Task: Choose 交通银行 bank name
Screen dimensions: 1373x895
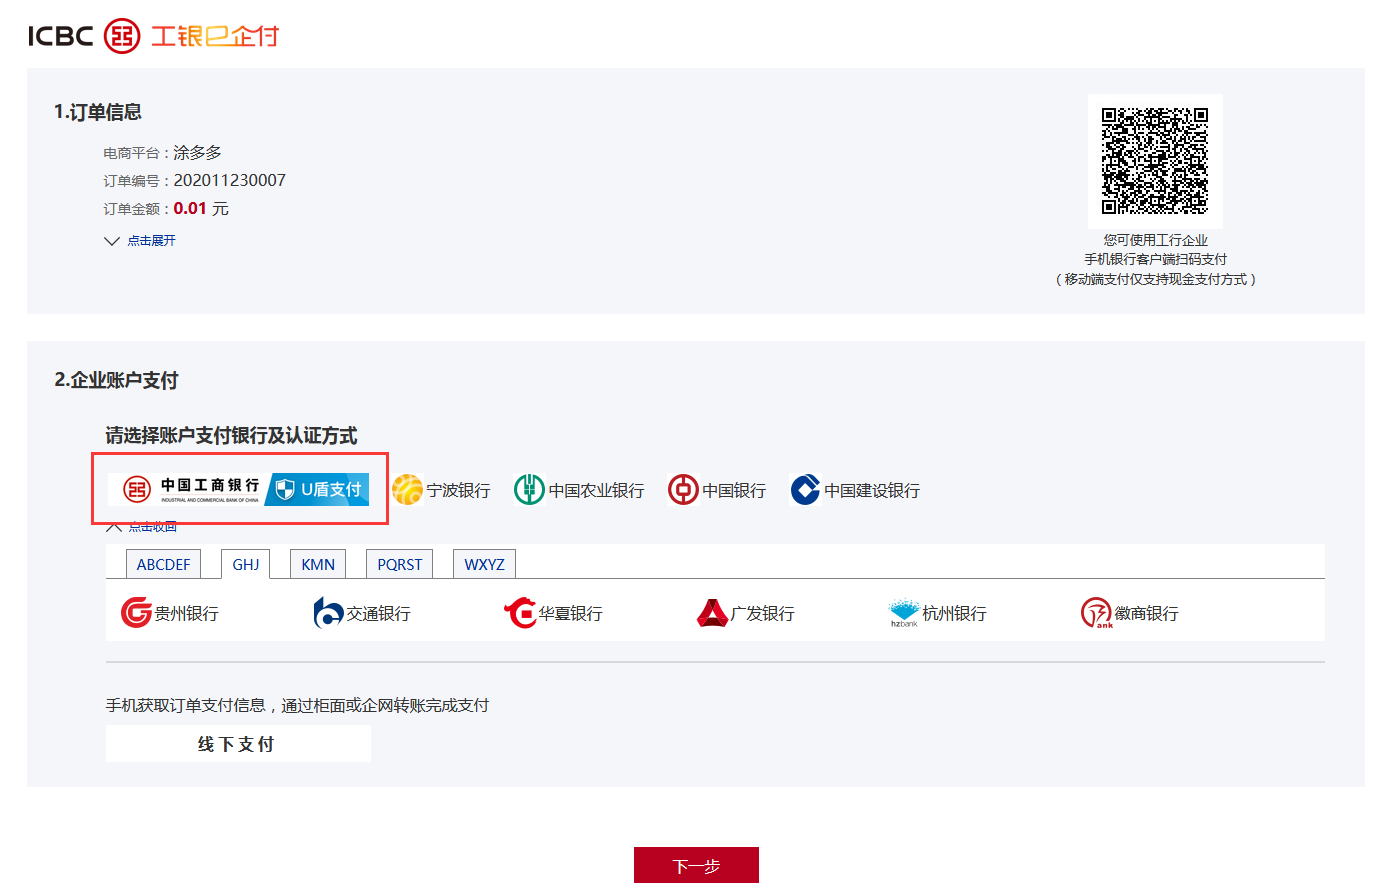Action: pyautogui.click(x=379, y=613)
